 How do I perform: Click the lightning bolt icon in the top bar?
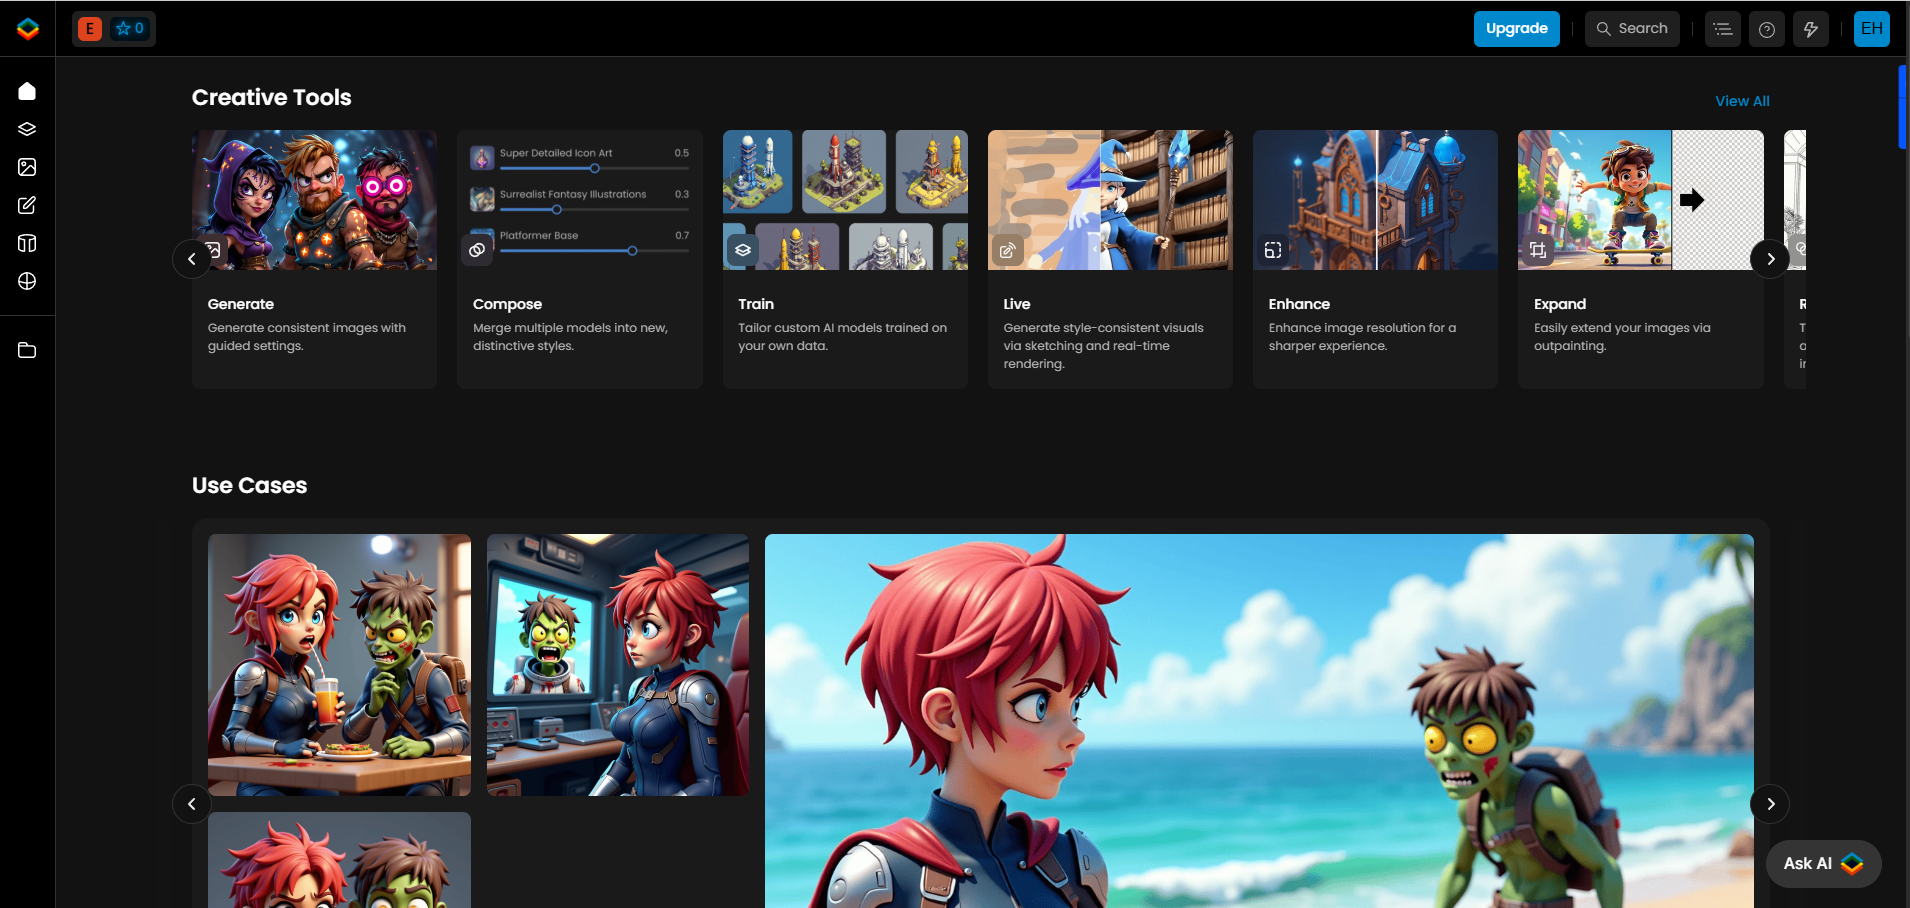pos(1811,29)
